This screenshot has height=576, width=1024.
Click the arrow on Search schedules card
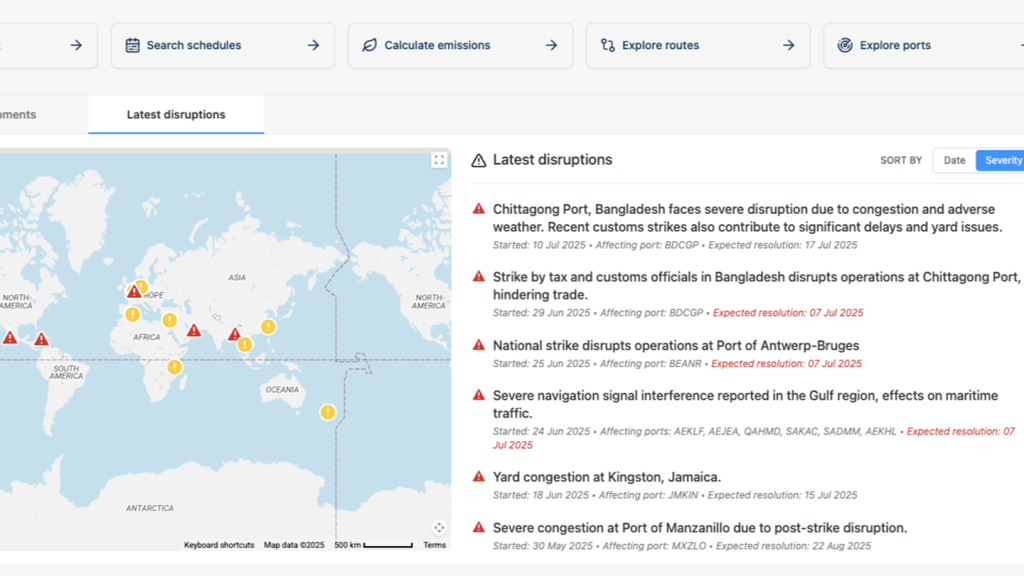click(313, 45)
